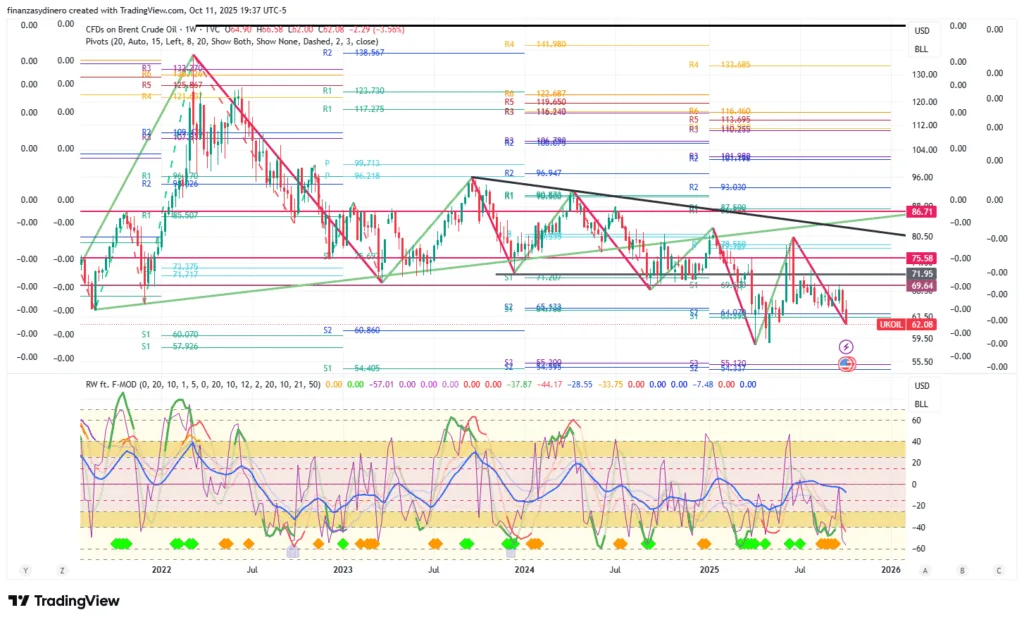
Task: Open the USD currency selector on price chart
Action: coord(921,31)
